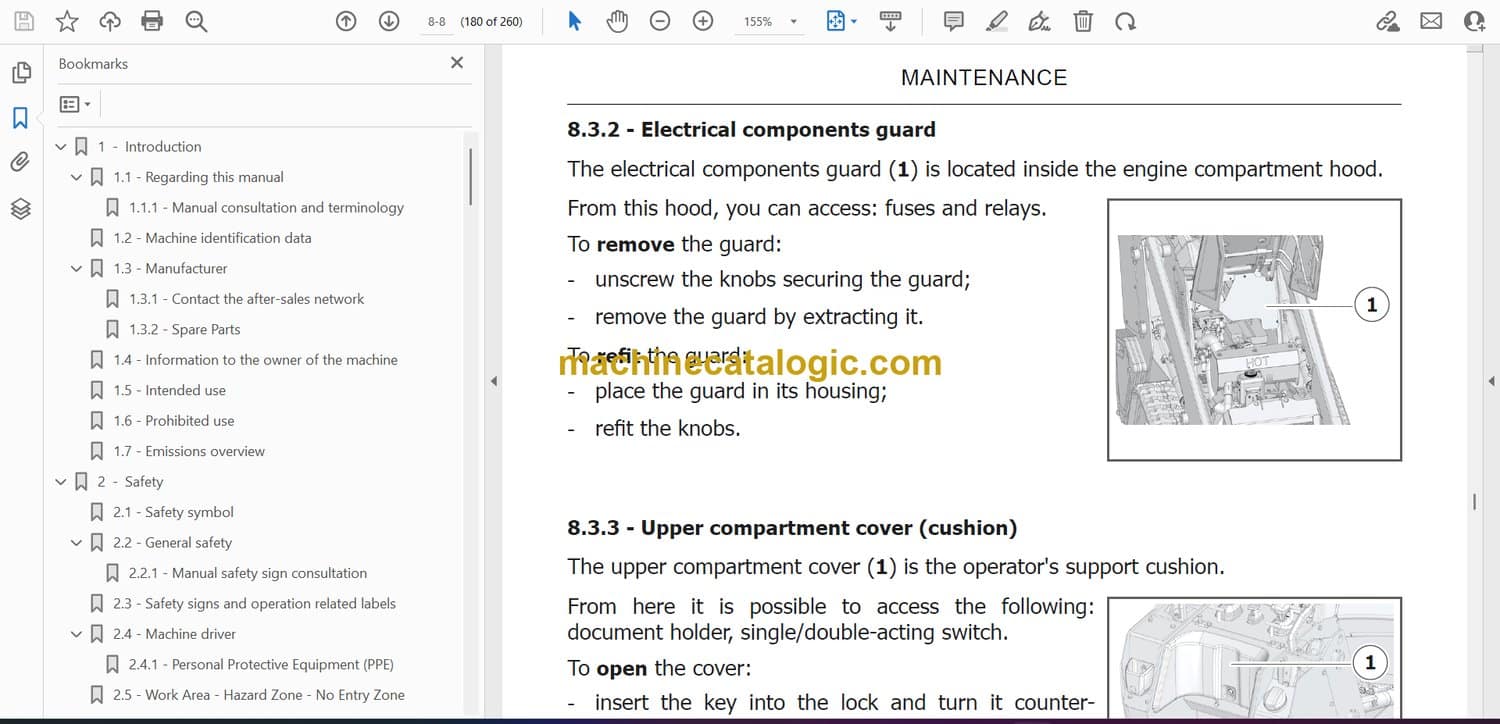The height and width of the screenshot is (724, 1500).
Task: Go to the next page using down arrow
Action: (x=389, y=21)
